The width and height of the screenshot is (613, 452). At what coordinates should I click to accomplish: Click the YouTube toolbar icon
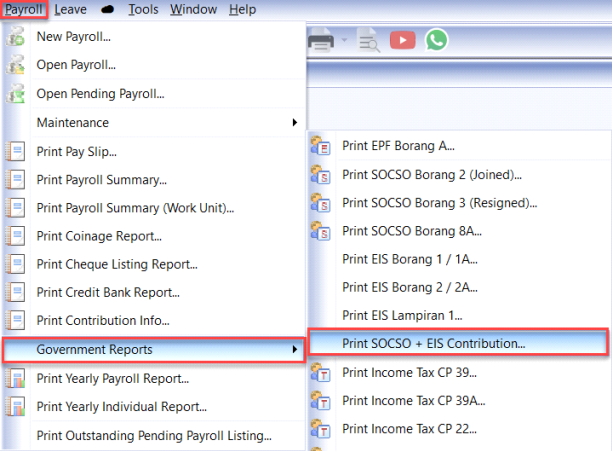pos(403,40)
